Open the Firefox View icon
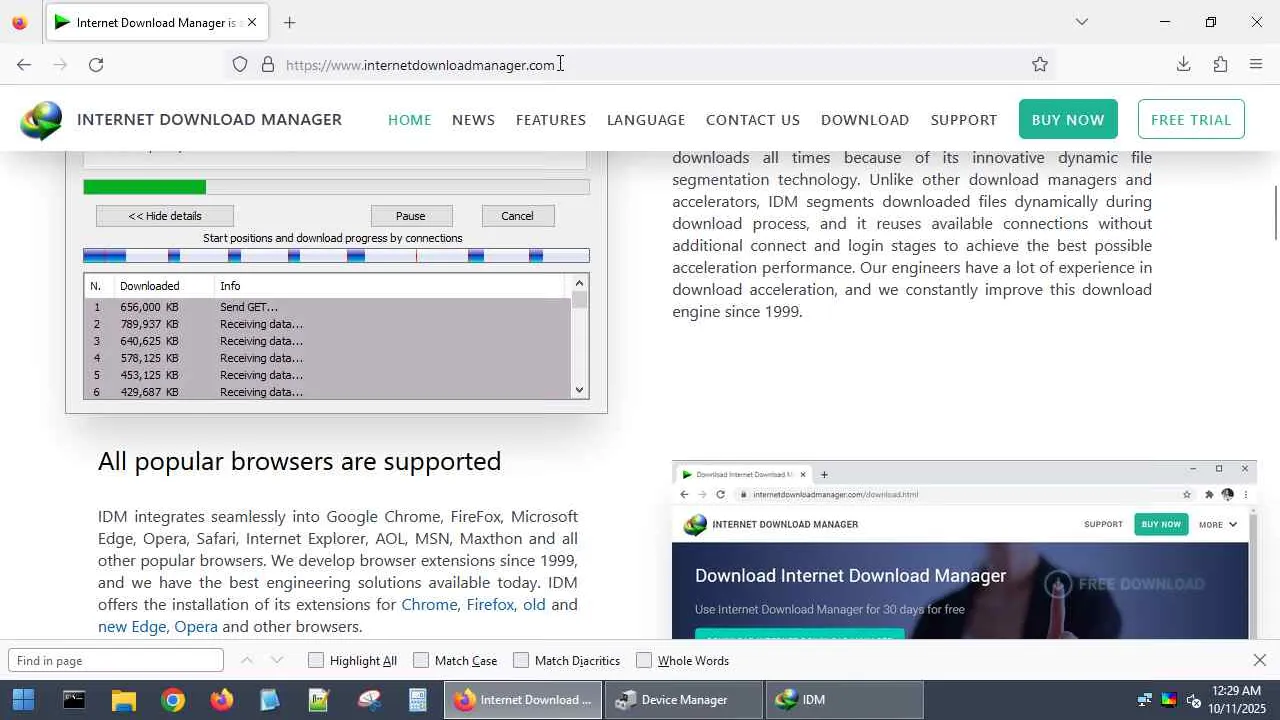This screenshot has width=1280, height=720. 19,22
